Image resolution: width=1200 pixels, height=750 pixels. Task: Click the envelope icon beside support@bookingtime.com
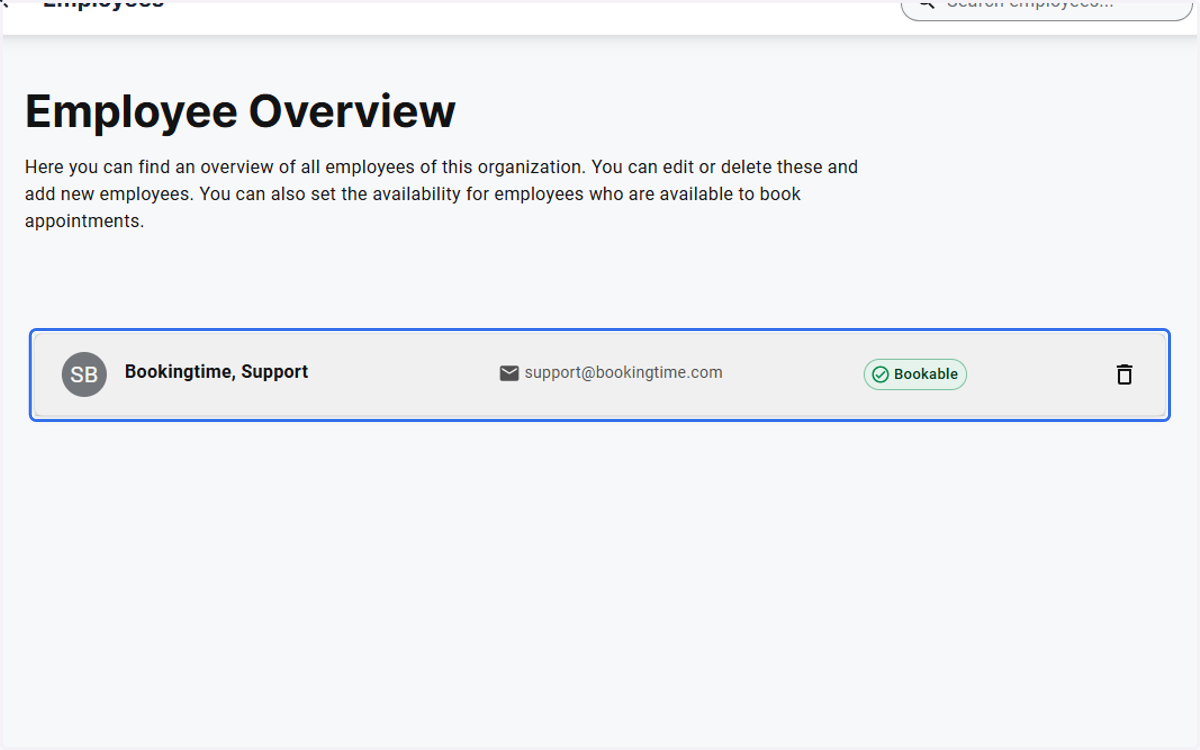click(x=509, y=373)
